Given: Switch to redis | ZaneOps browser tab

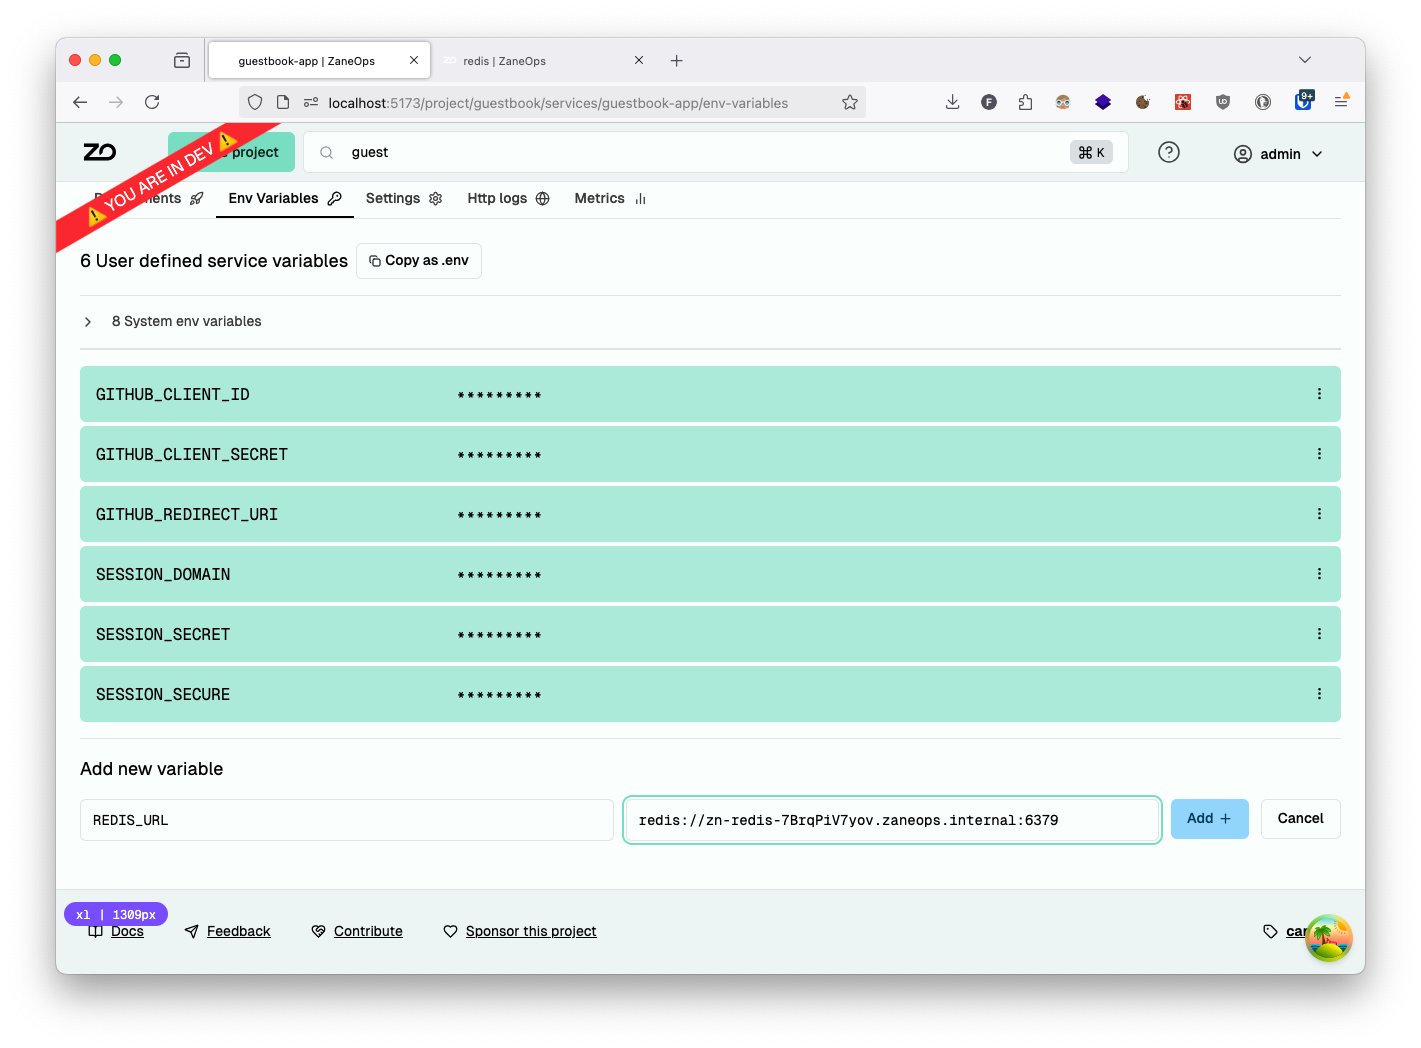Looking at the screenshot, I should [x=544, y=61].
